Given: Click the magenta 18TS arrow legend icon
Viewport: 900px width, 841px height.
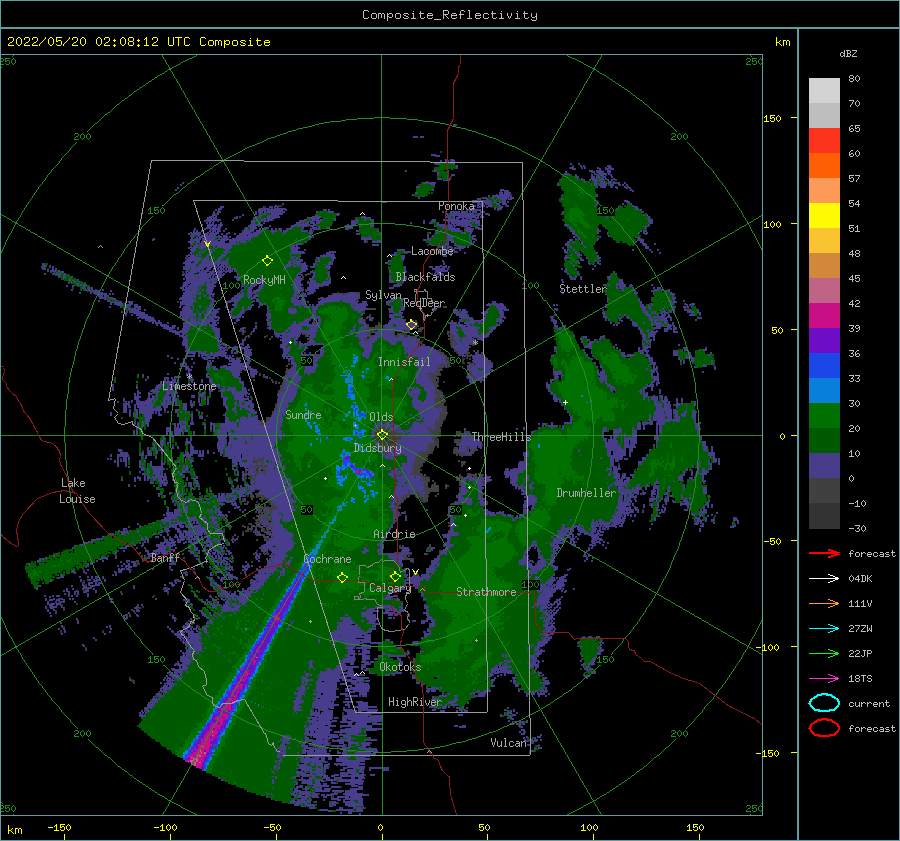Looking at the screenshot, I should 824,679.
